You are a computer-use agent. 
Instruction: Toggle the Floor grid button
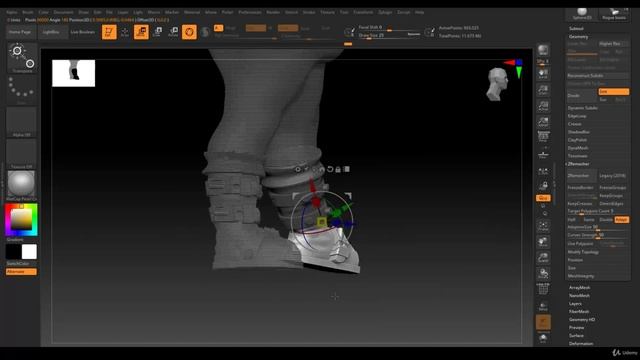tap(543, 154)
